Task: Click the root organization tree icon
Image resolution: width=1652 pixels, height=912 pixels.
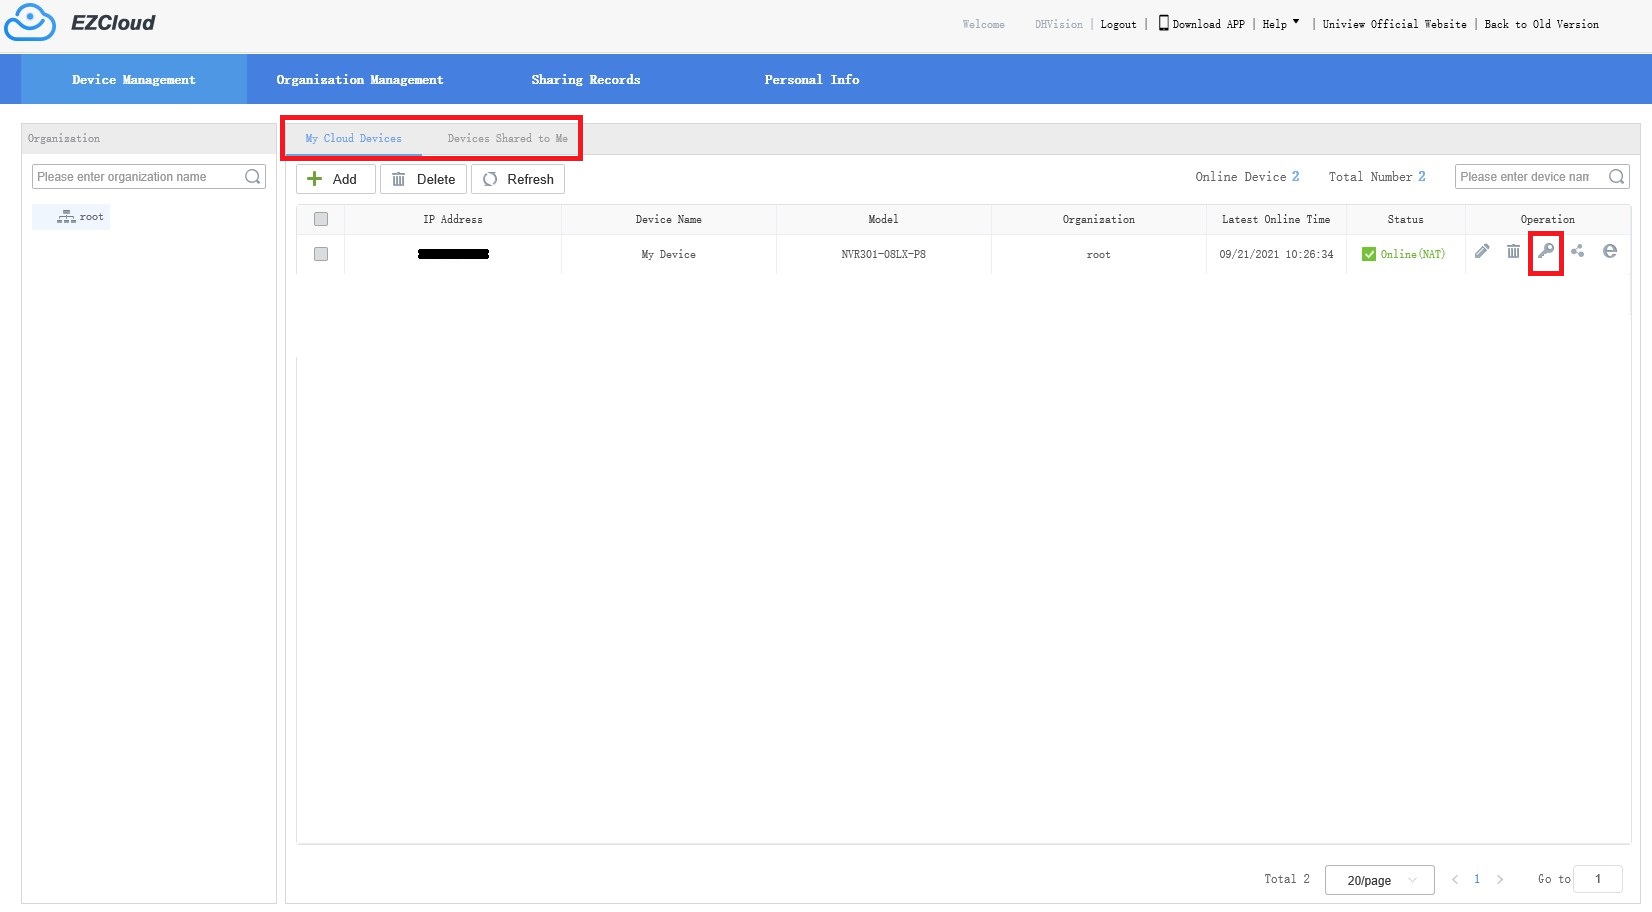Action: click(x=66, y=217)
